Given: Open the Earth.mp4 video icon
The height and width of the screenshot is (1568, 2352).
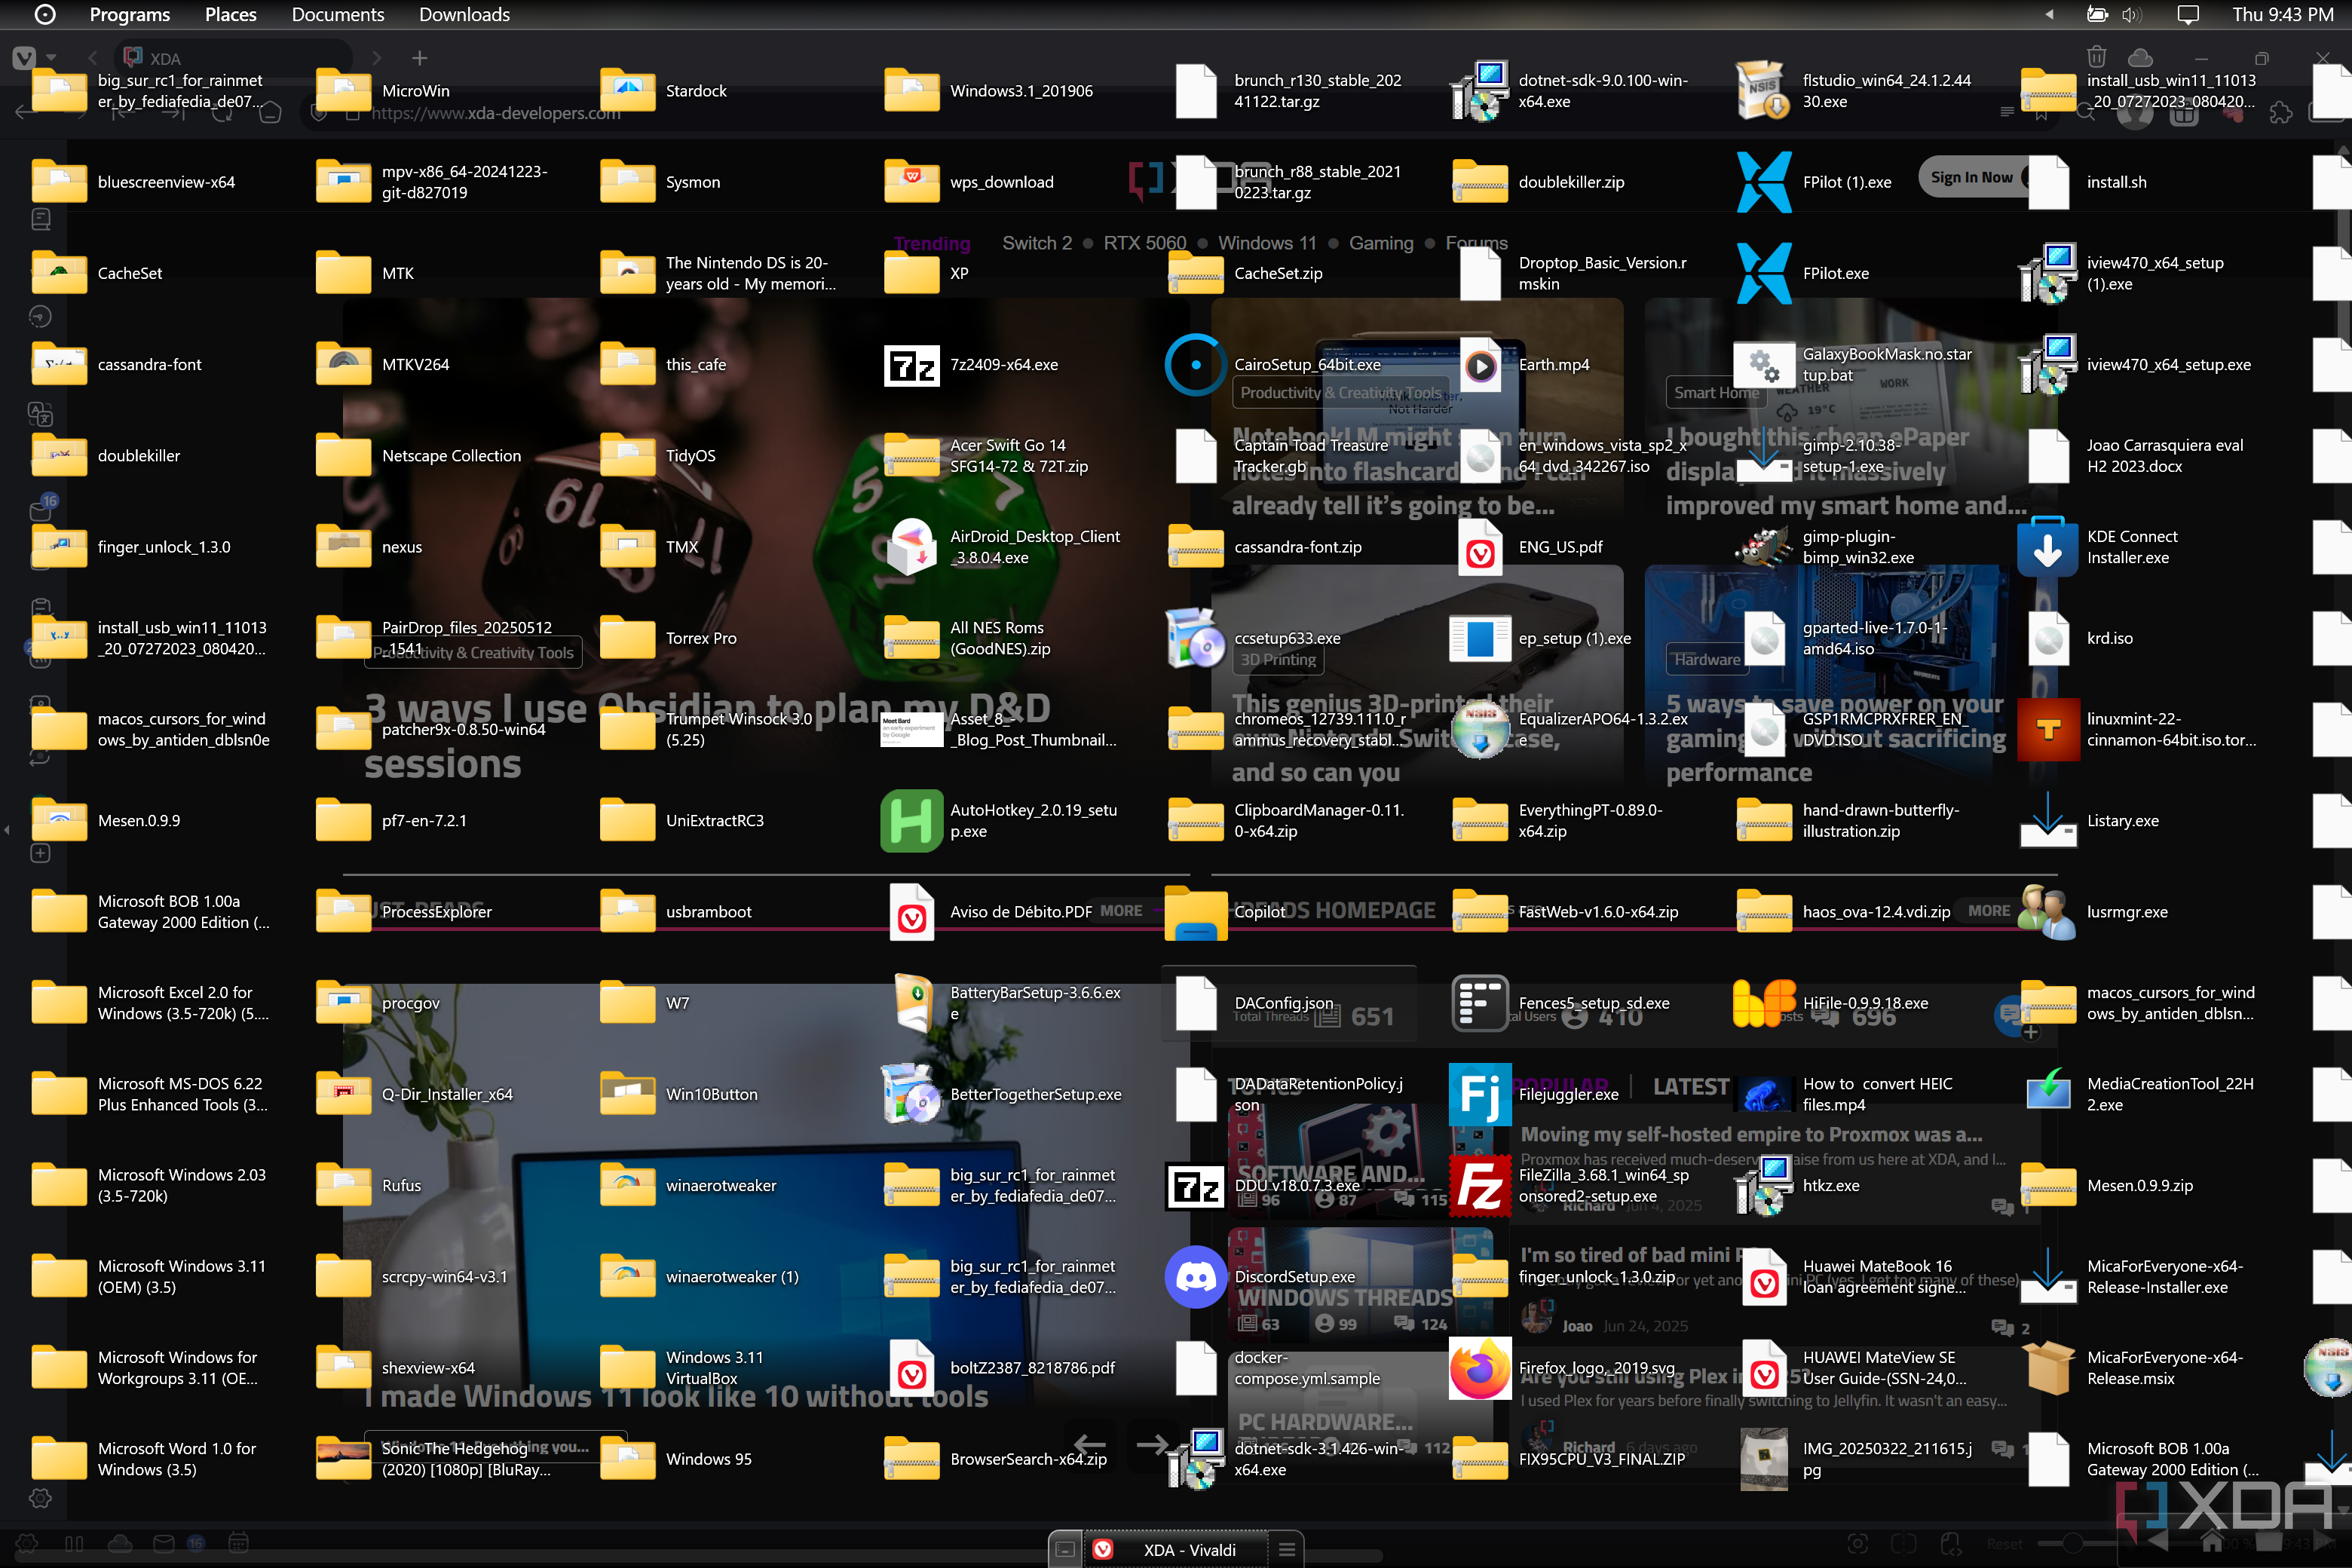Looking at the screenshot, I should tap(1479, 365).
